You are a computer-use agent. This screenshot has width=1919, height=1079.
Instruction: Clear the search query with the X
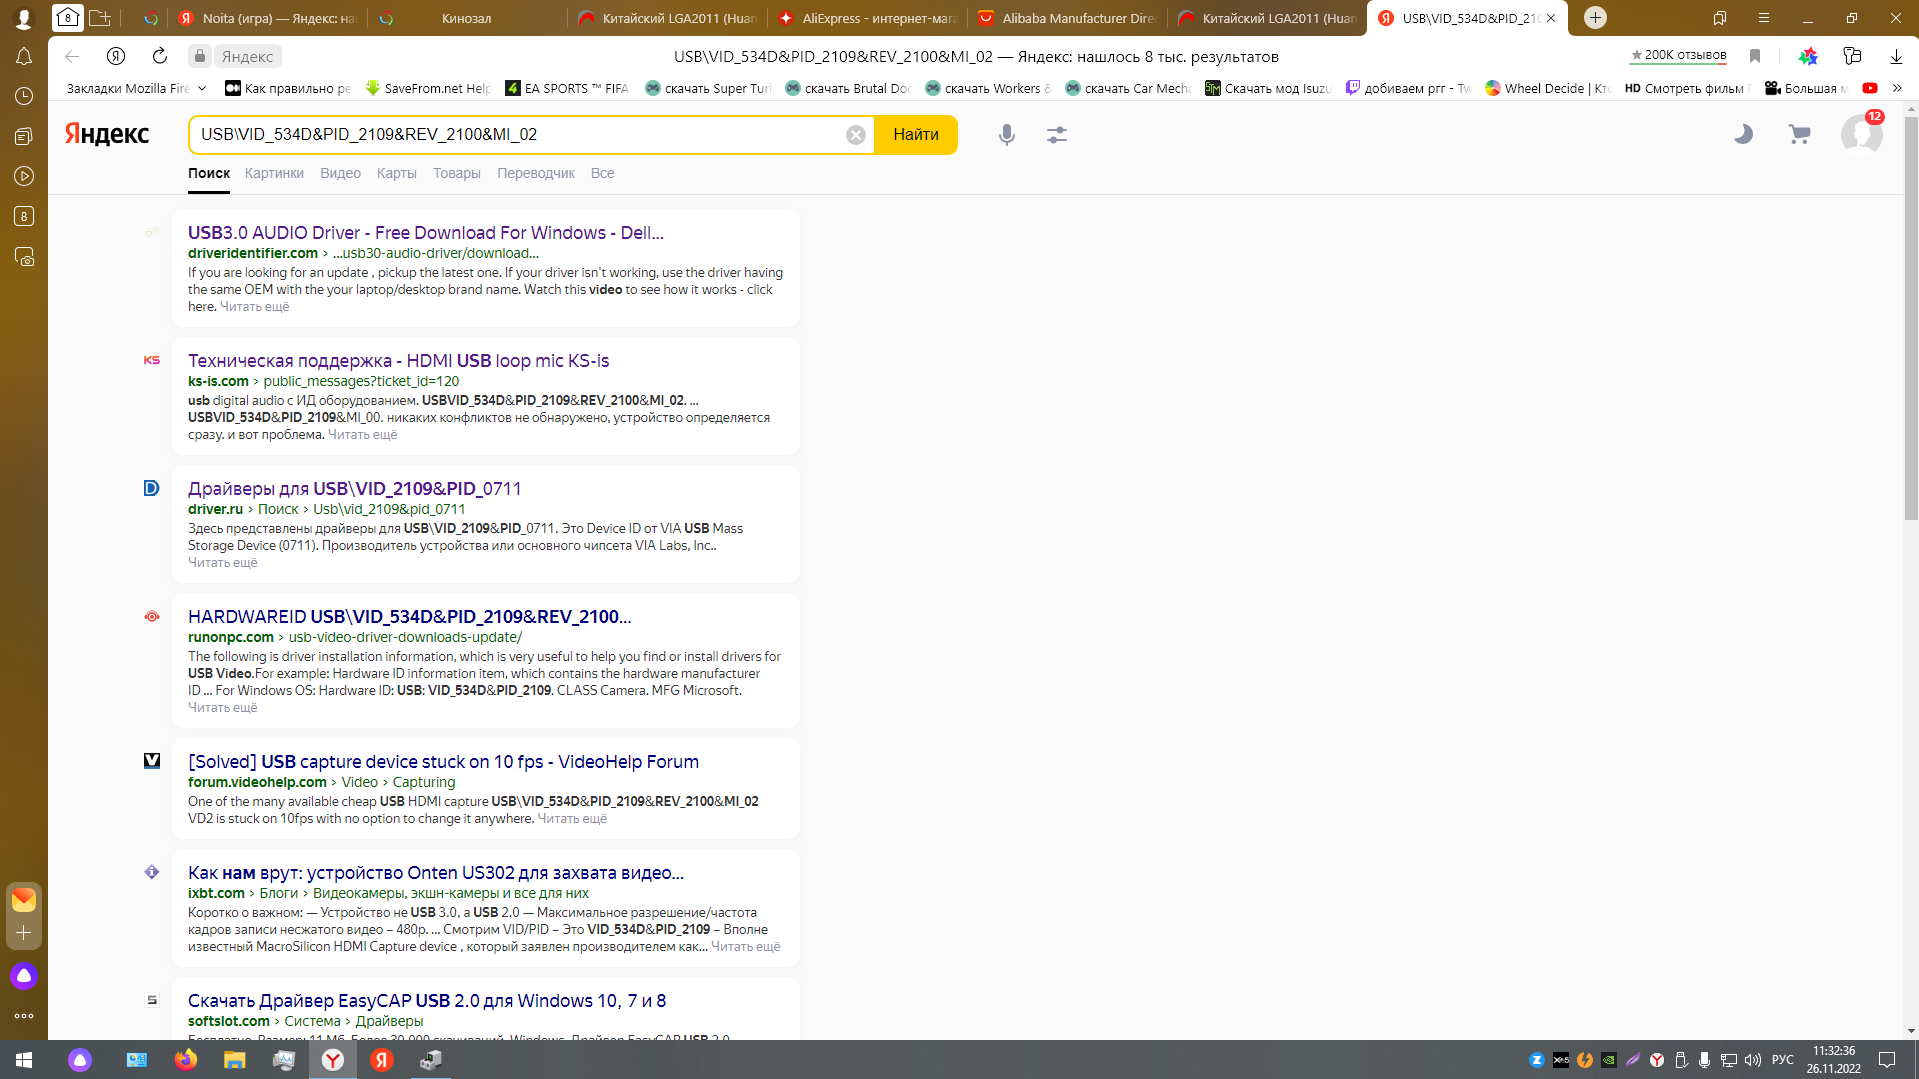(856, 135)
